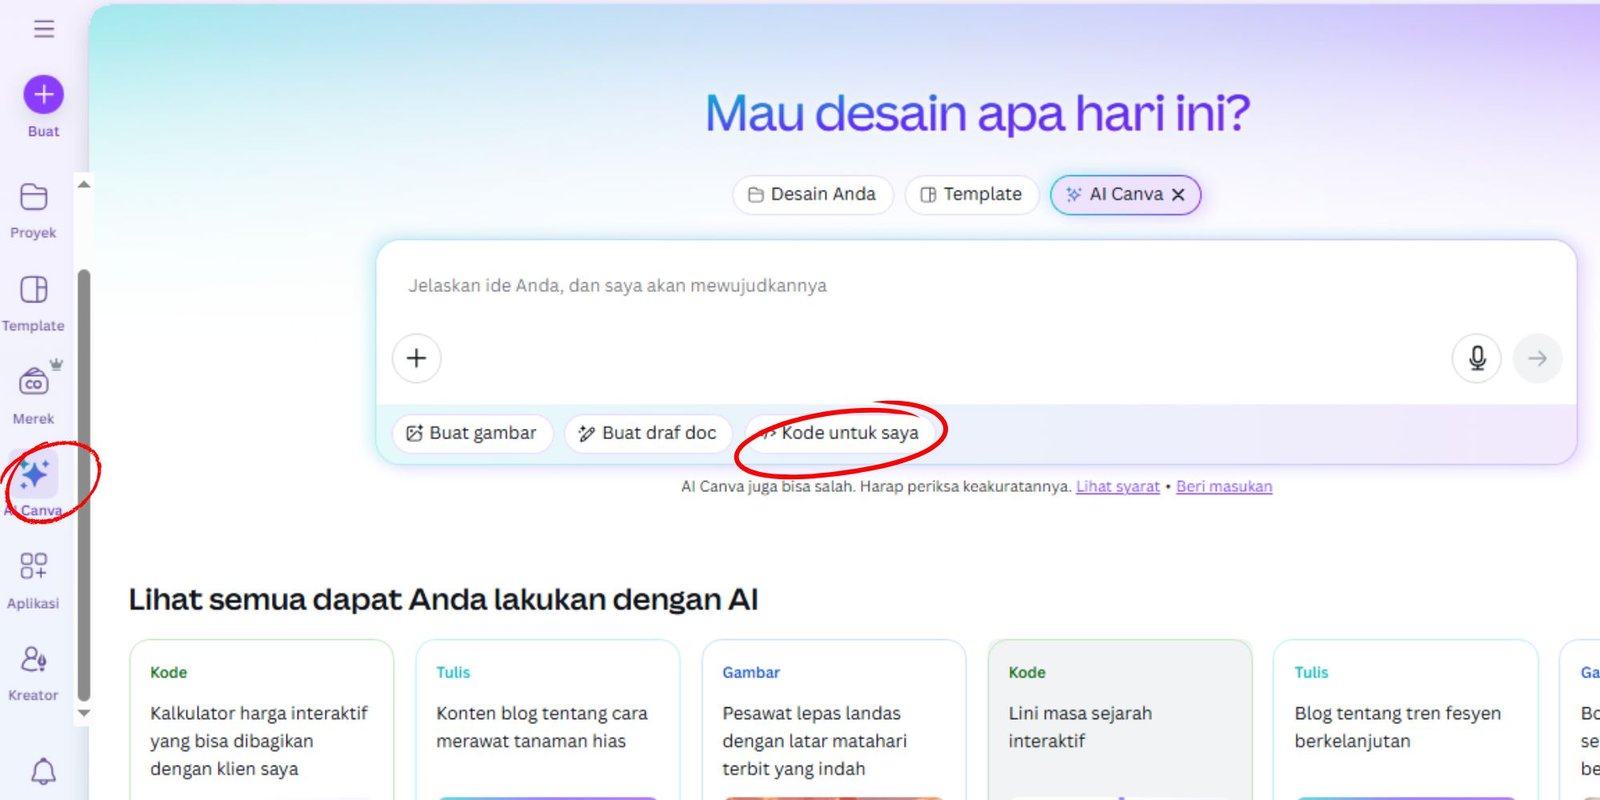
Task: Open Konten blog tanaman hias card
Action: point(548,720)
